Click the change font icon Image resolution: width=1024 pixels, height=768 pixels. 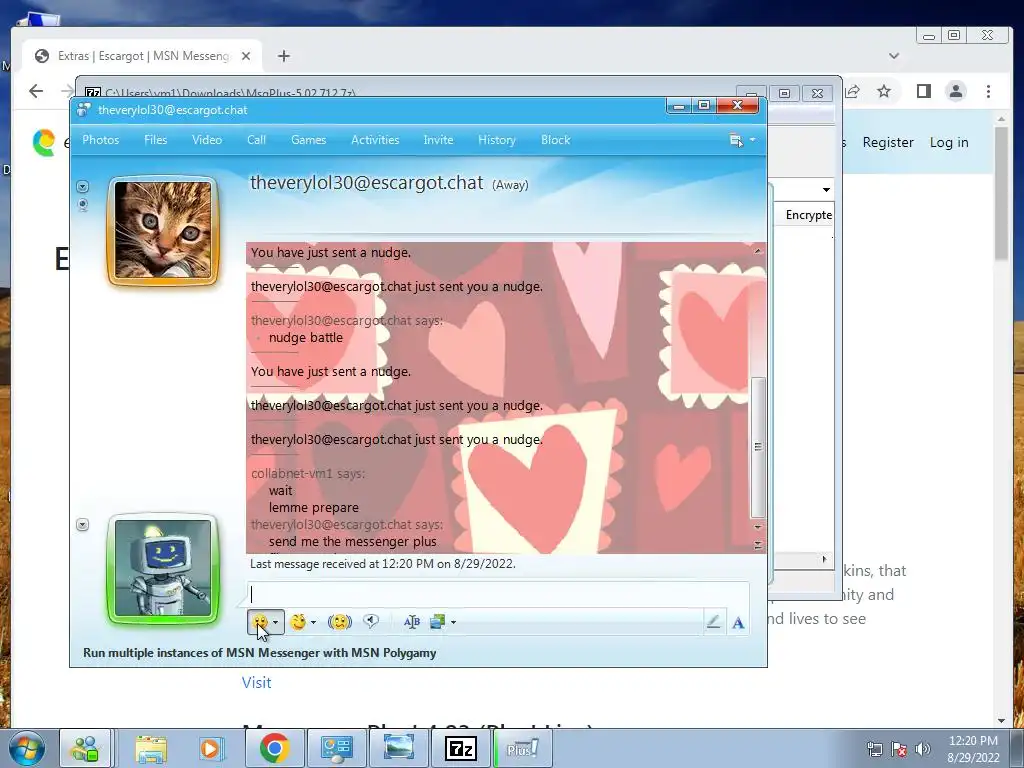click(411, 622)
